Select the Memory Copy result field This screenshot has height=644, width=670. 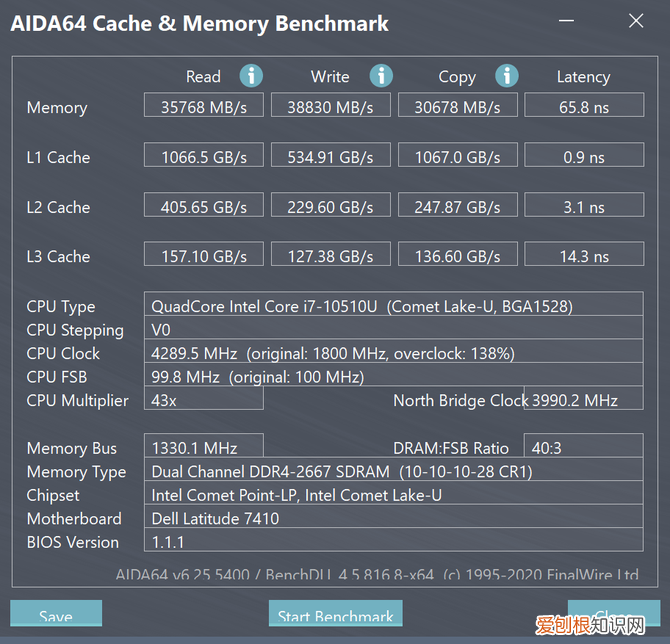click(x=457, y=106)
